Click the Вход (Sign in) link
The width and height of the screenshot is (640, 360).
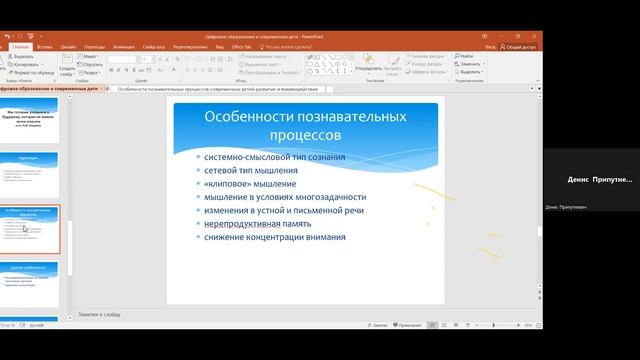point(490,47)
